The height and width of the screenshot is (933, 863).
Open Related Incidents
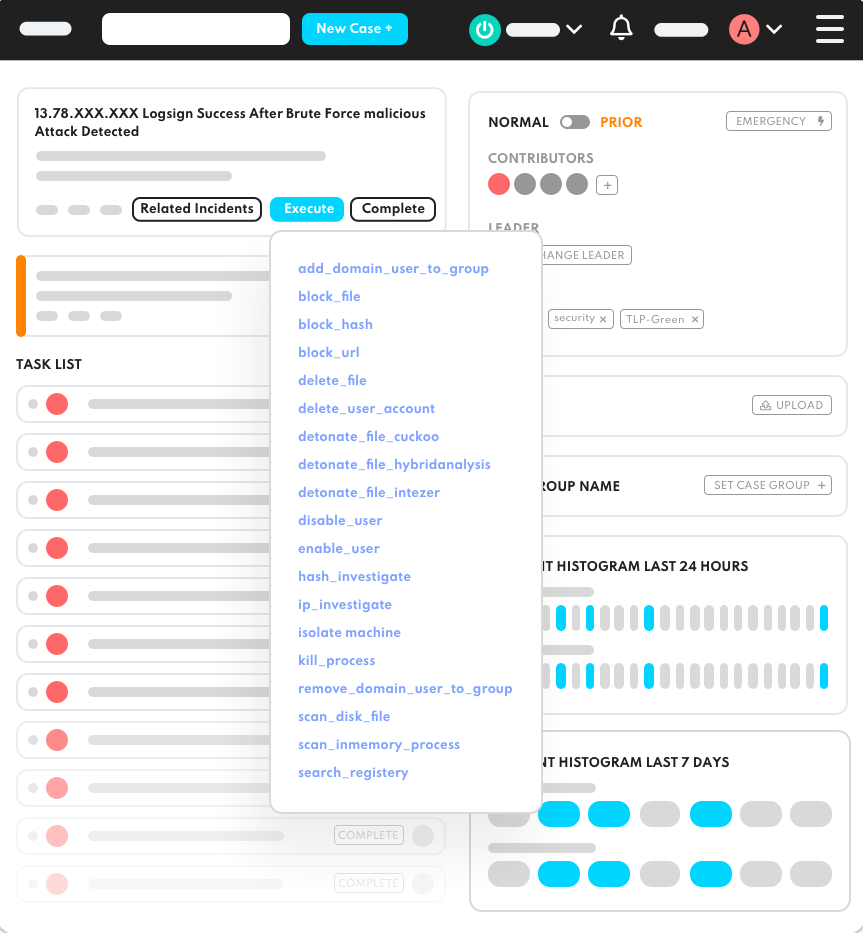(197, 209)
